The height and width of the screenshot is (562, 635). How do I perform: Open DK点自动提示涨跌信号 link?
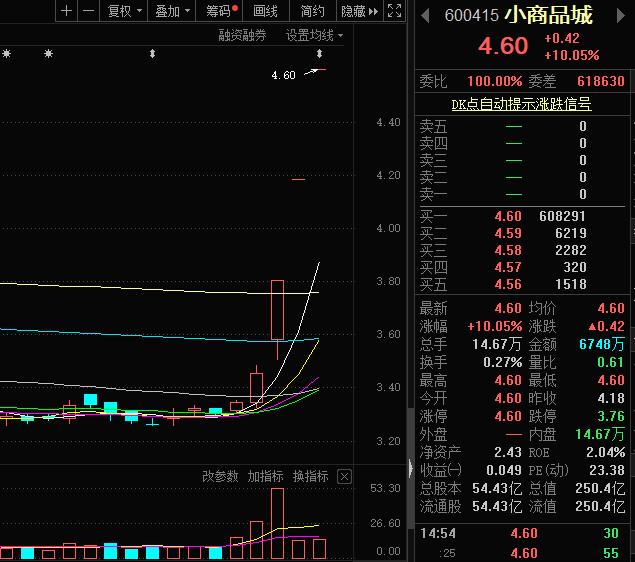click(521, 104)
